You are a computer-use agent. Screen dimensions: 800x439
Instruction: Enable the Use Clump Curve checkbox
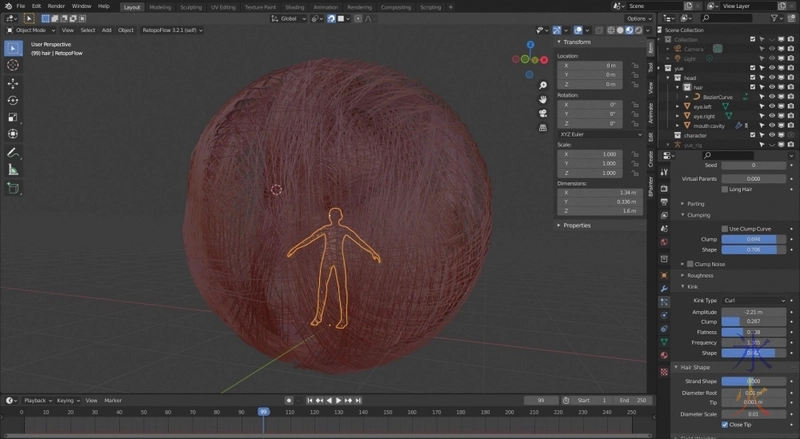tap(725, 229)
